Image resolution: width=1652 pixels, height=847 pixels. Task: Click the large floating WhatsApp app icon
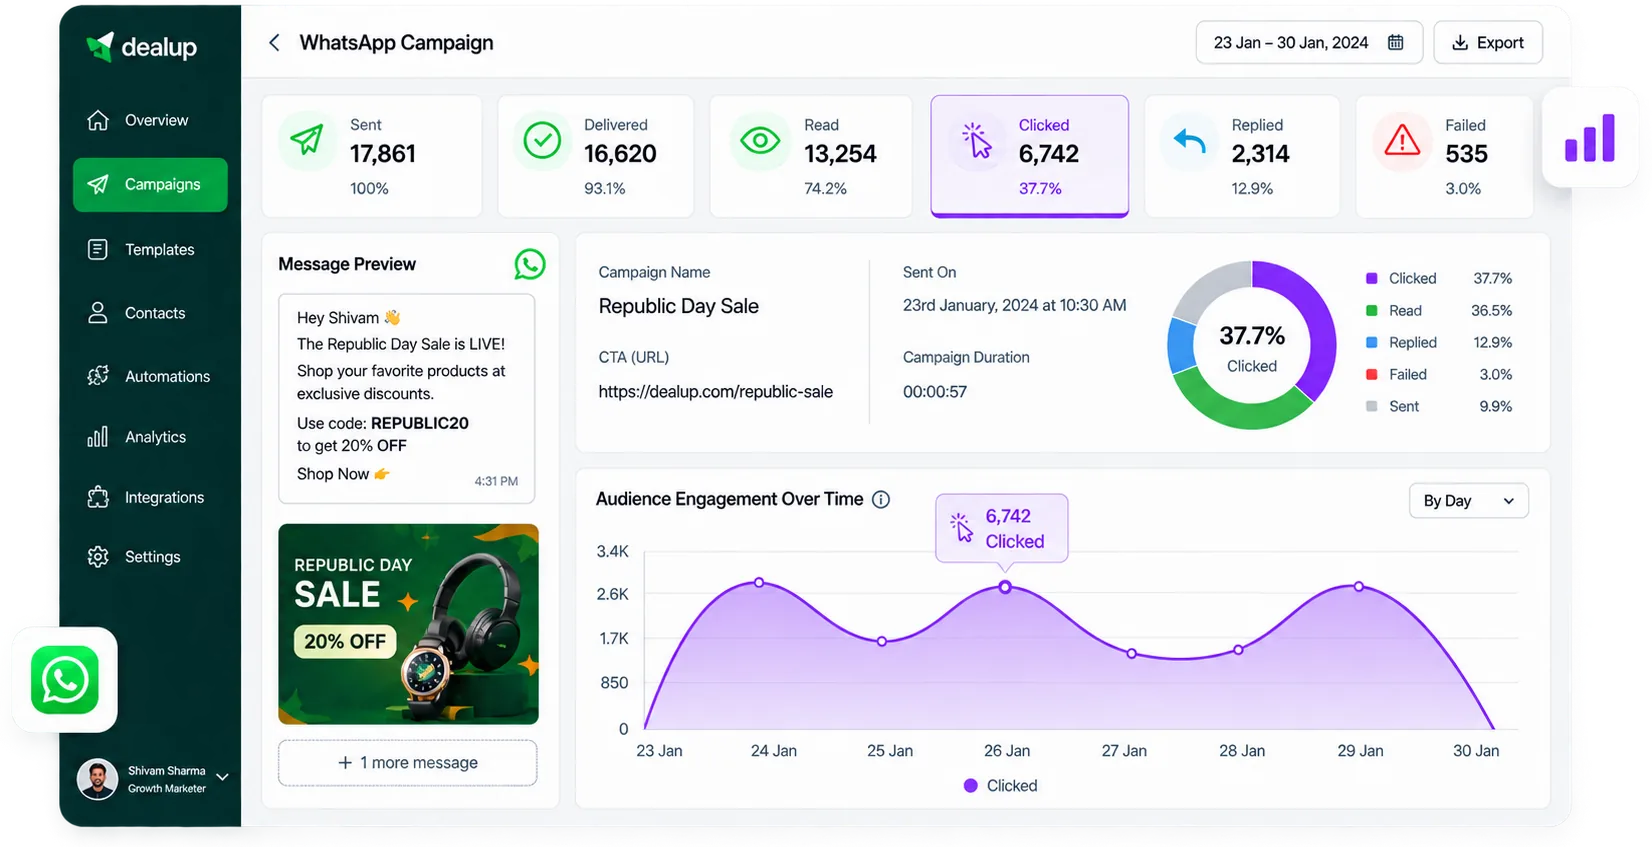65,680
